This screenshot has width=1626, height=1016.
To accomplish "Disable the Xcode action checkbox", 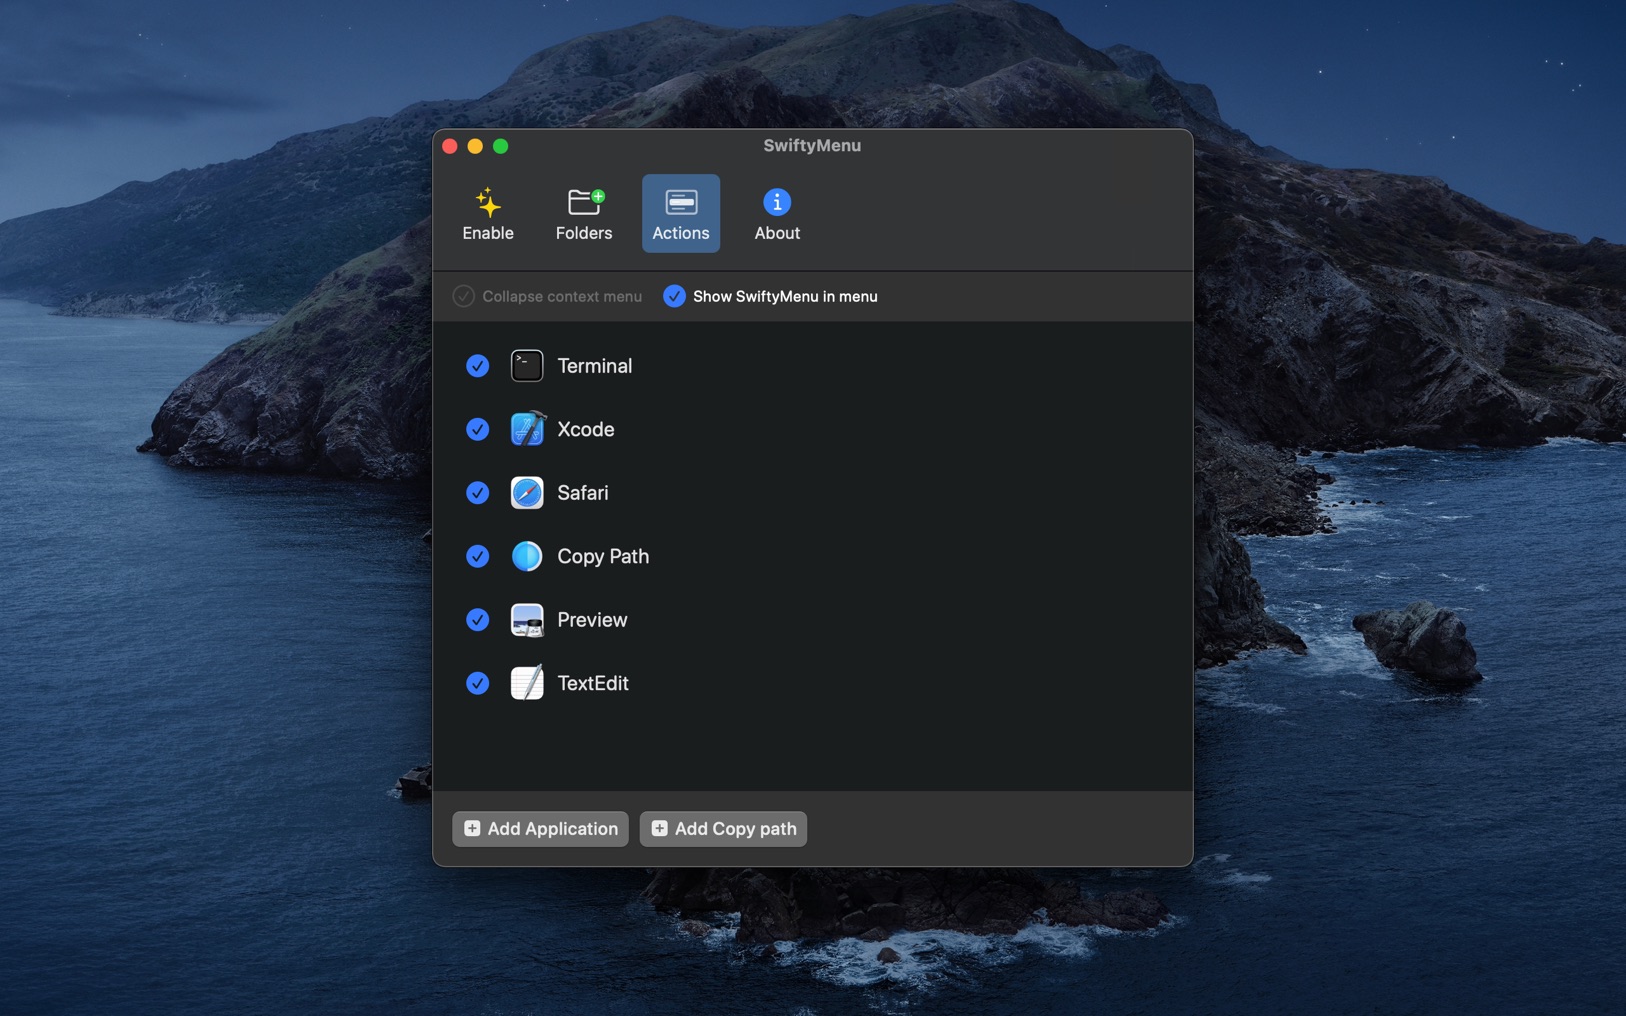I will point(477,429).
